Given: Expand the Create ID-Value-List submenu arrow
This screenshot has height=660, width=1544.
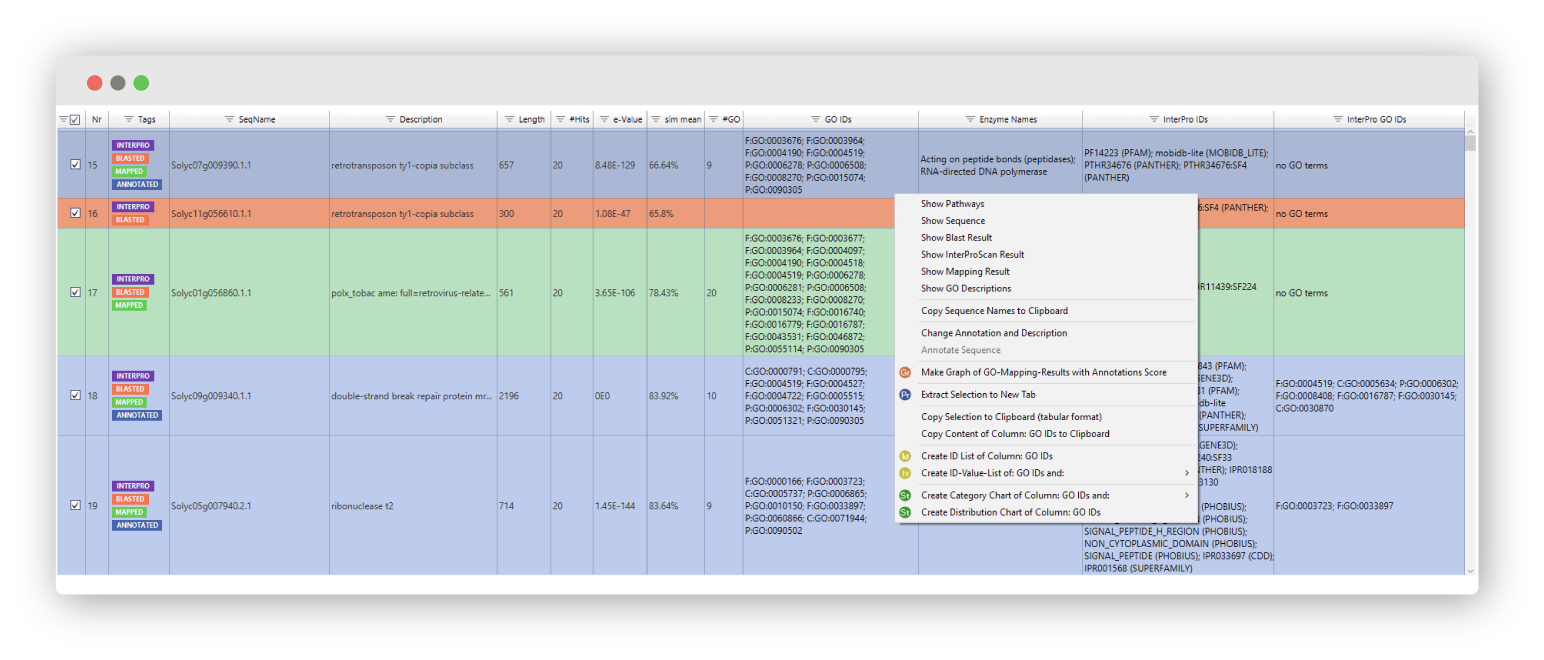Looking at the screenshot, I should 1187,473.
